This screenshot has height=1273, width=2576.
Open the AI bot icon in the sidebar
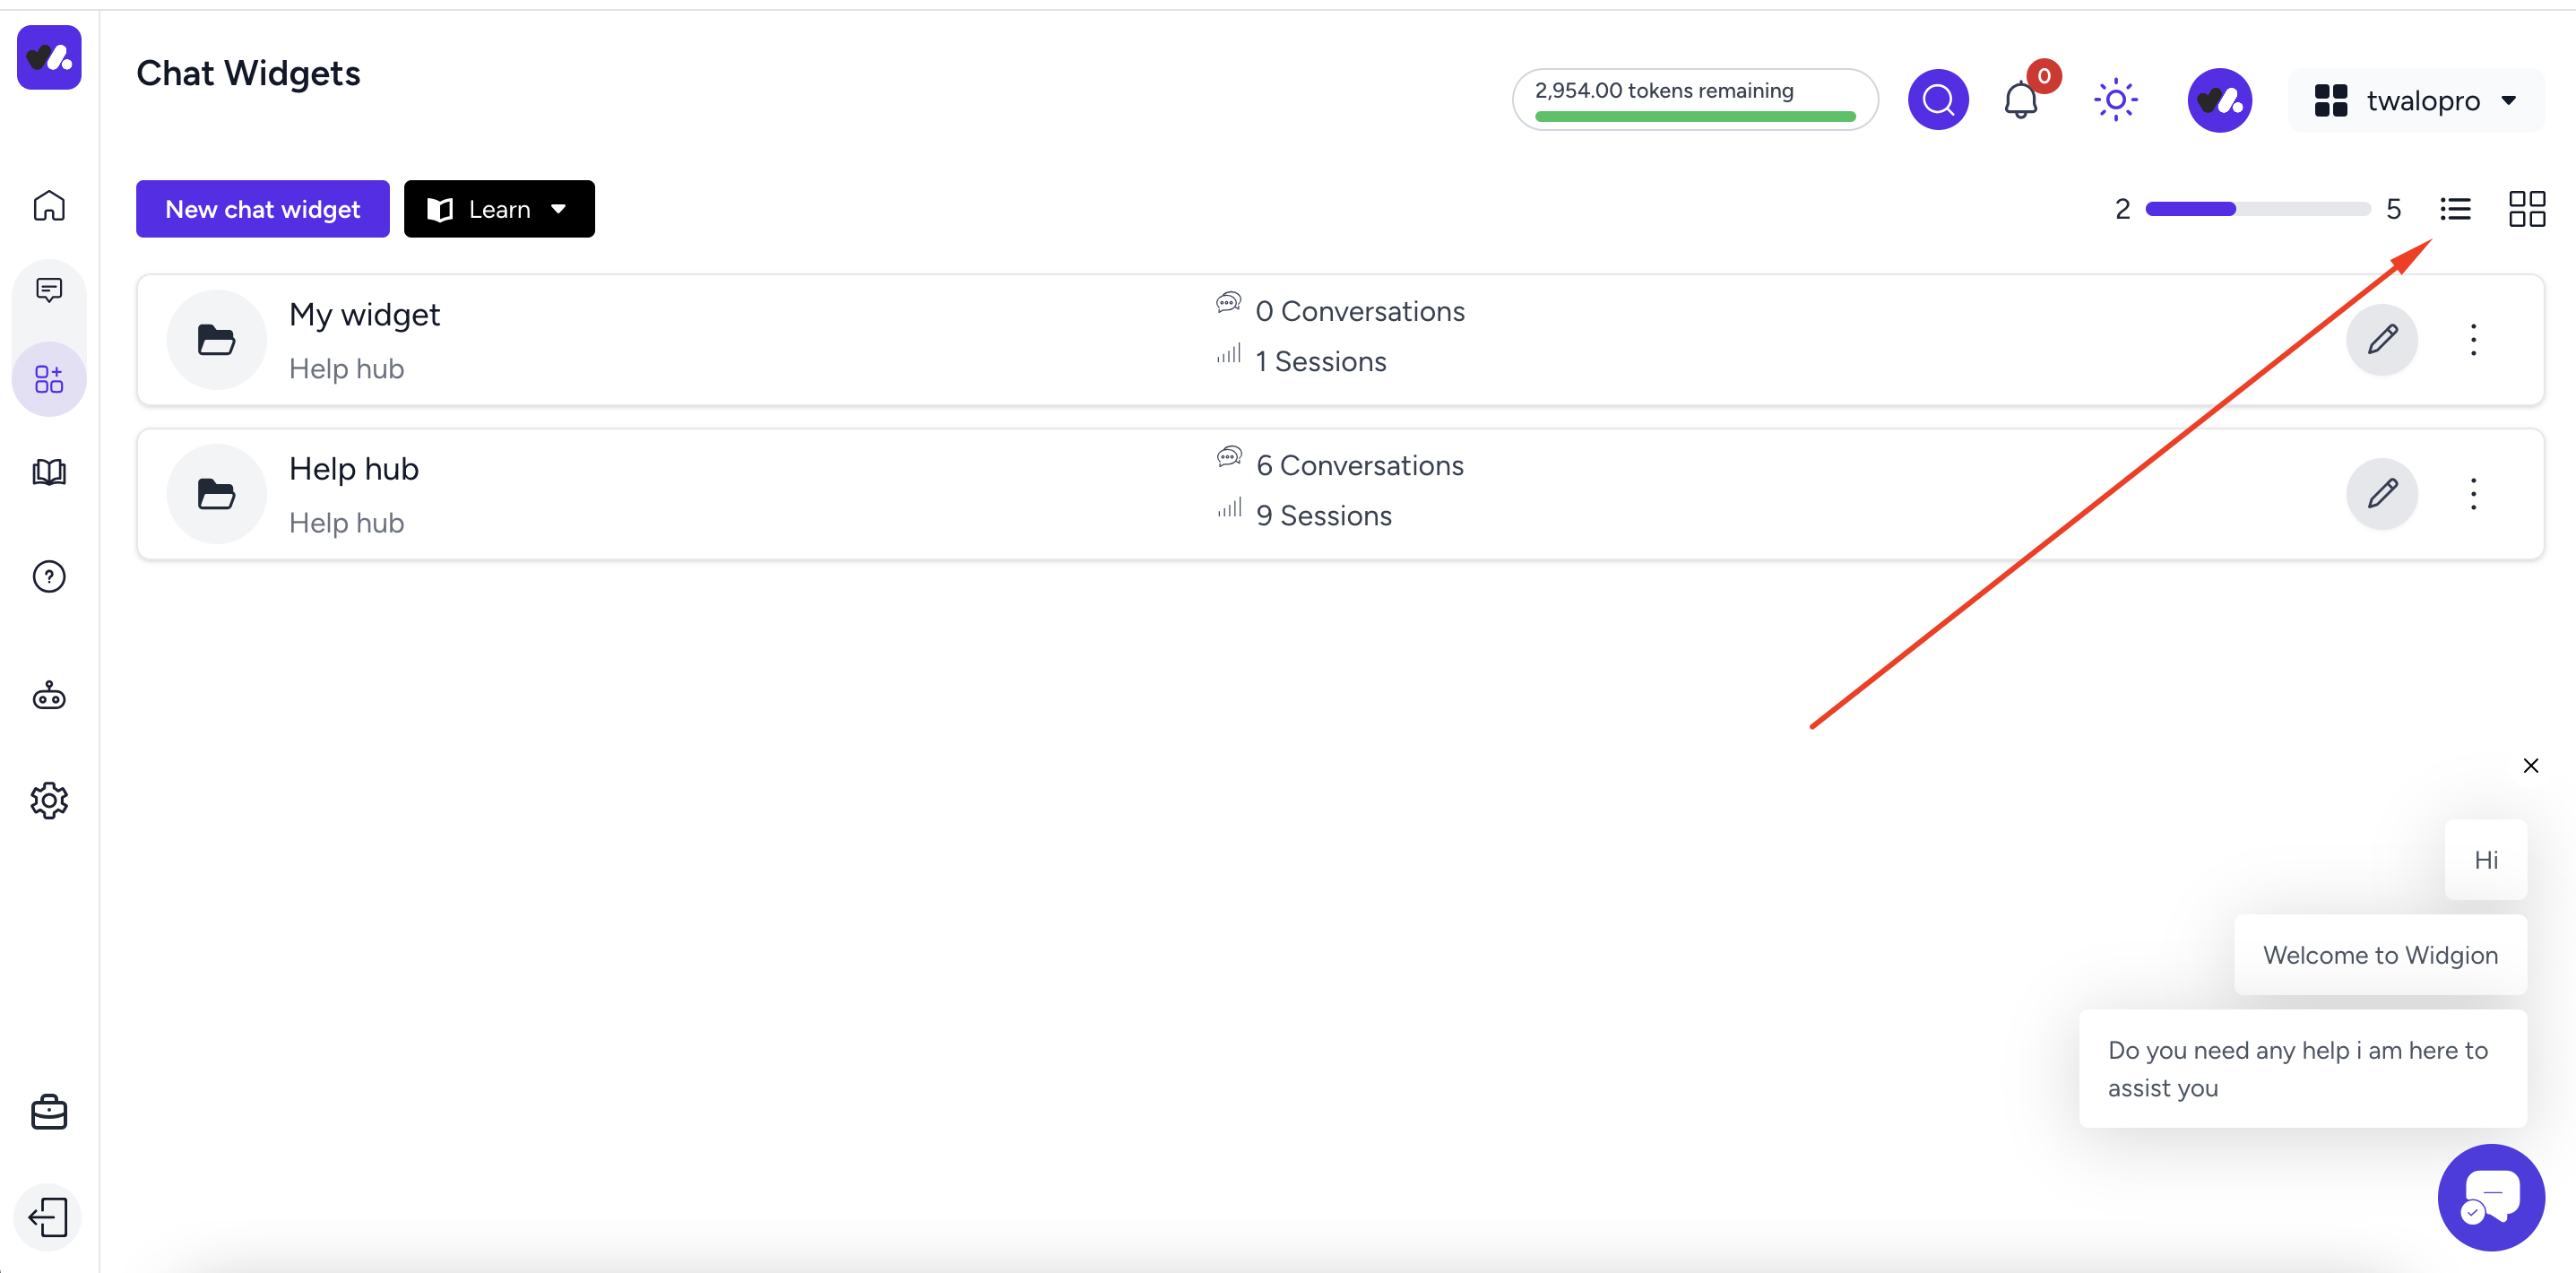click(49, 696)
